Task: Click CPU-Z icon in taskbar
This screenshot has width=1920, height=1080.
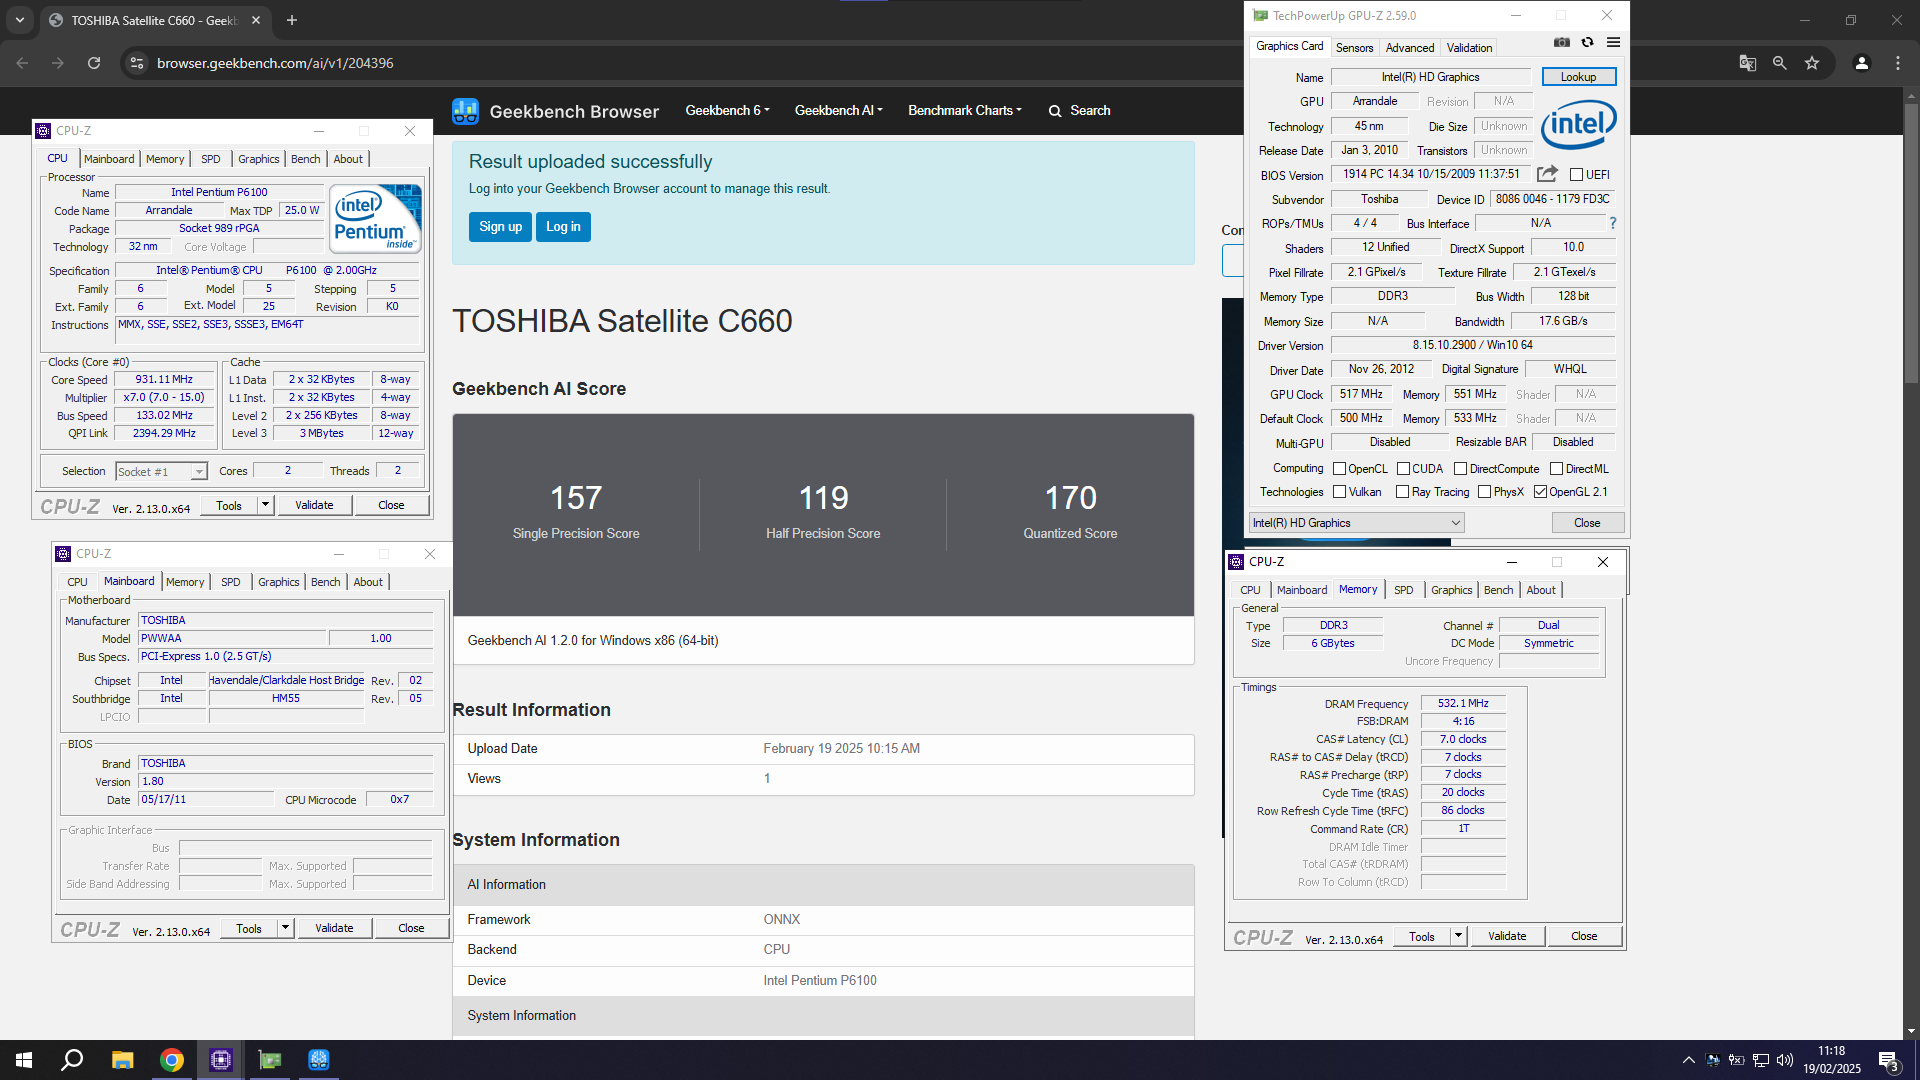Action: (x=221, y=1060)
